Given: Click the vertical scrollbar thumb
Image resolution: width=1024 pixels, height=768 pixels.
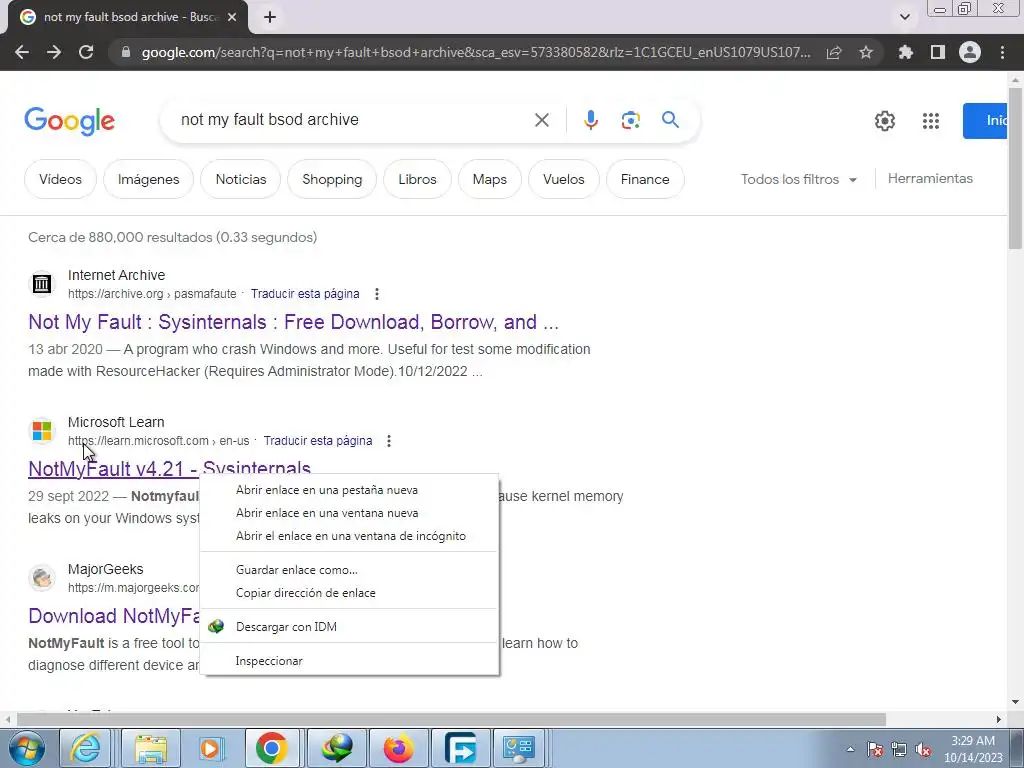Looking at the screenshot, I should [x=1015, y=168].
